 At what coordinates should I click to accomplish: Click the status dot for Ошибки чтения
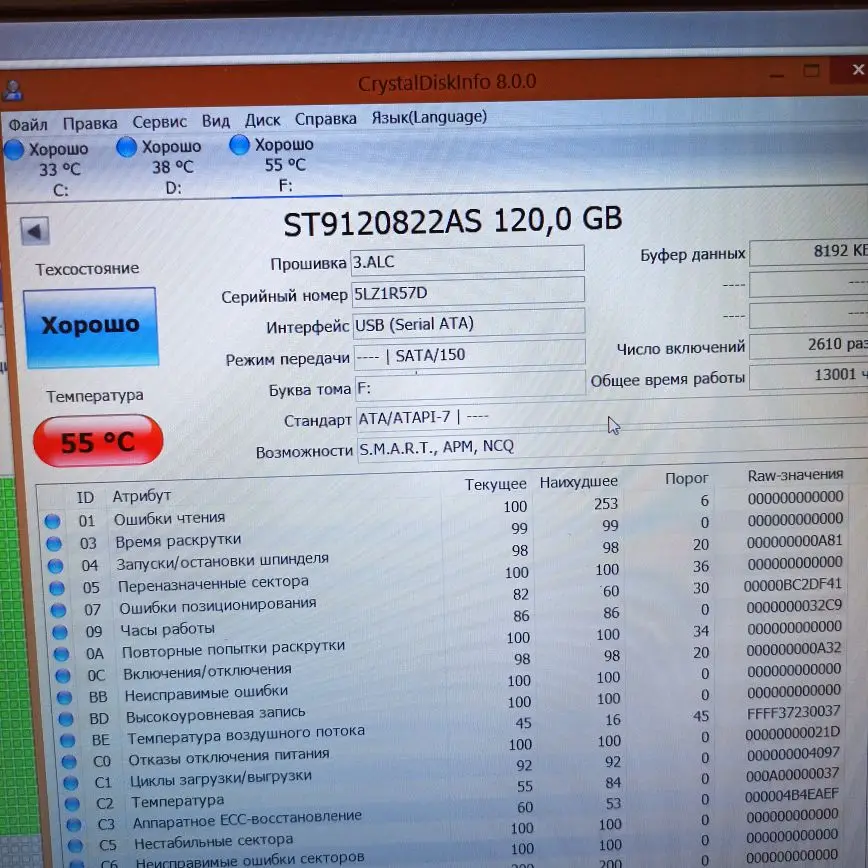tap(53, 521)
